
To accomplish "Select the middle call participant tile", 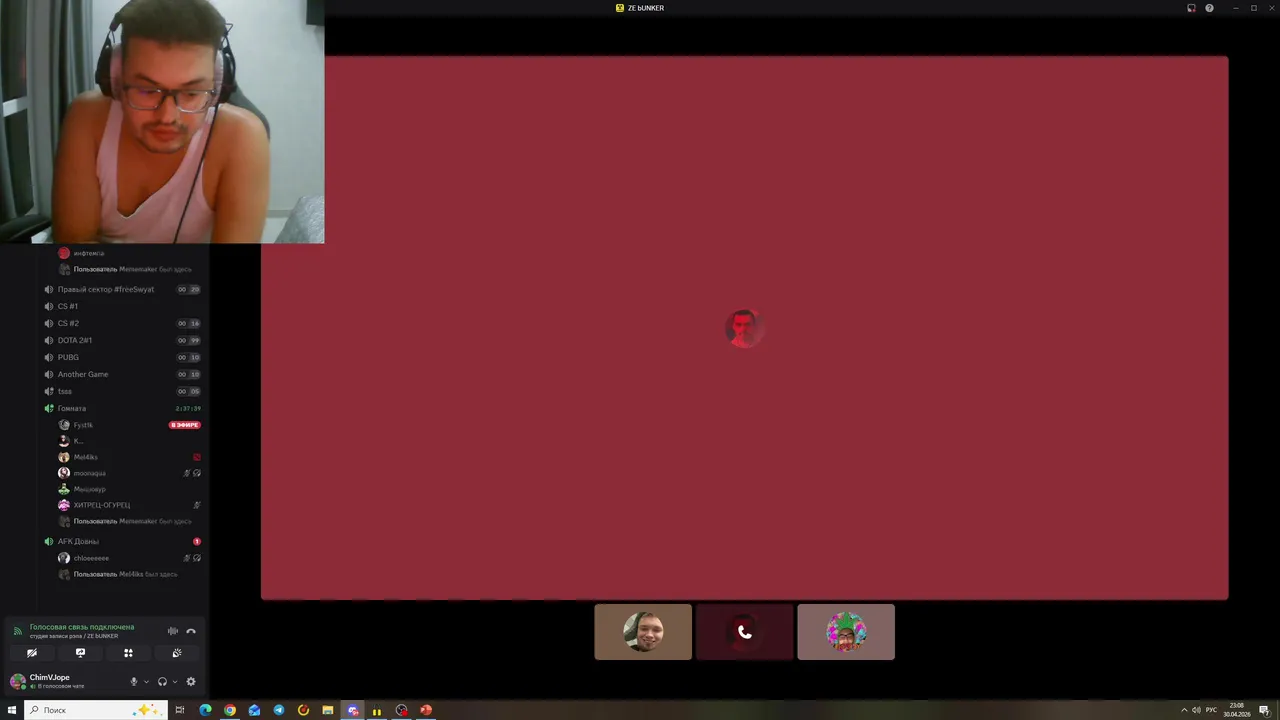I will pyautogui.click(x=744, y=632).
